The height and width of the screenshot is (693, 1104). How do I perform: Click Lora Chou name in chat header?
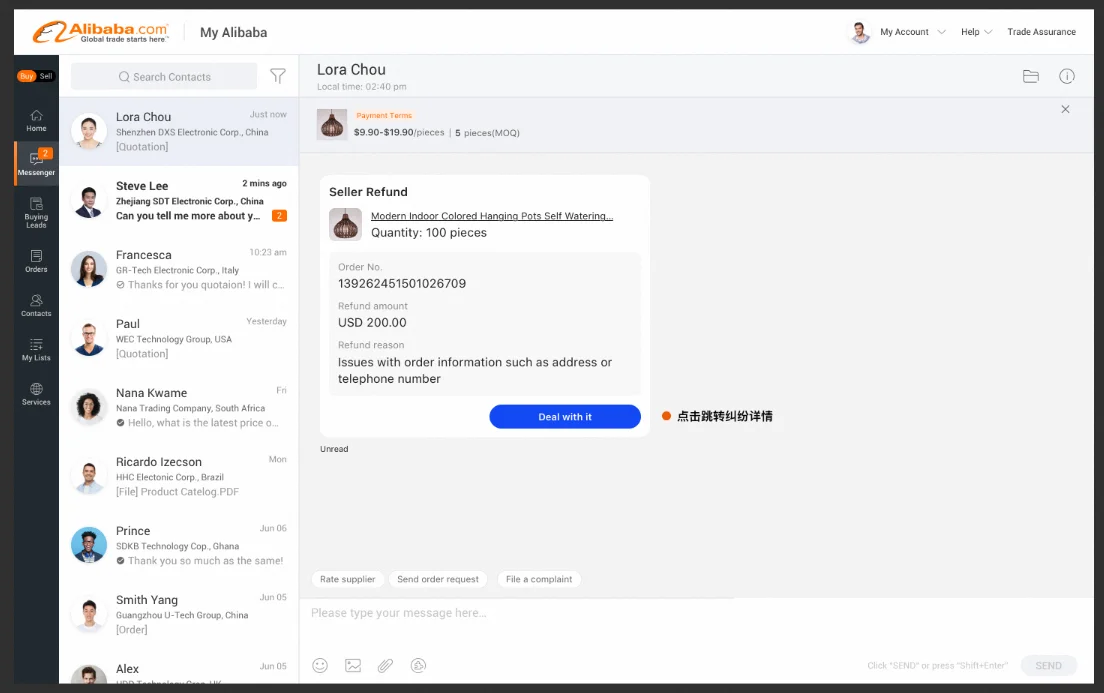coord(351,70)
